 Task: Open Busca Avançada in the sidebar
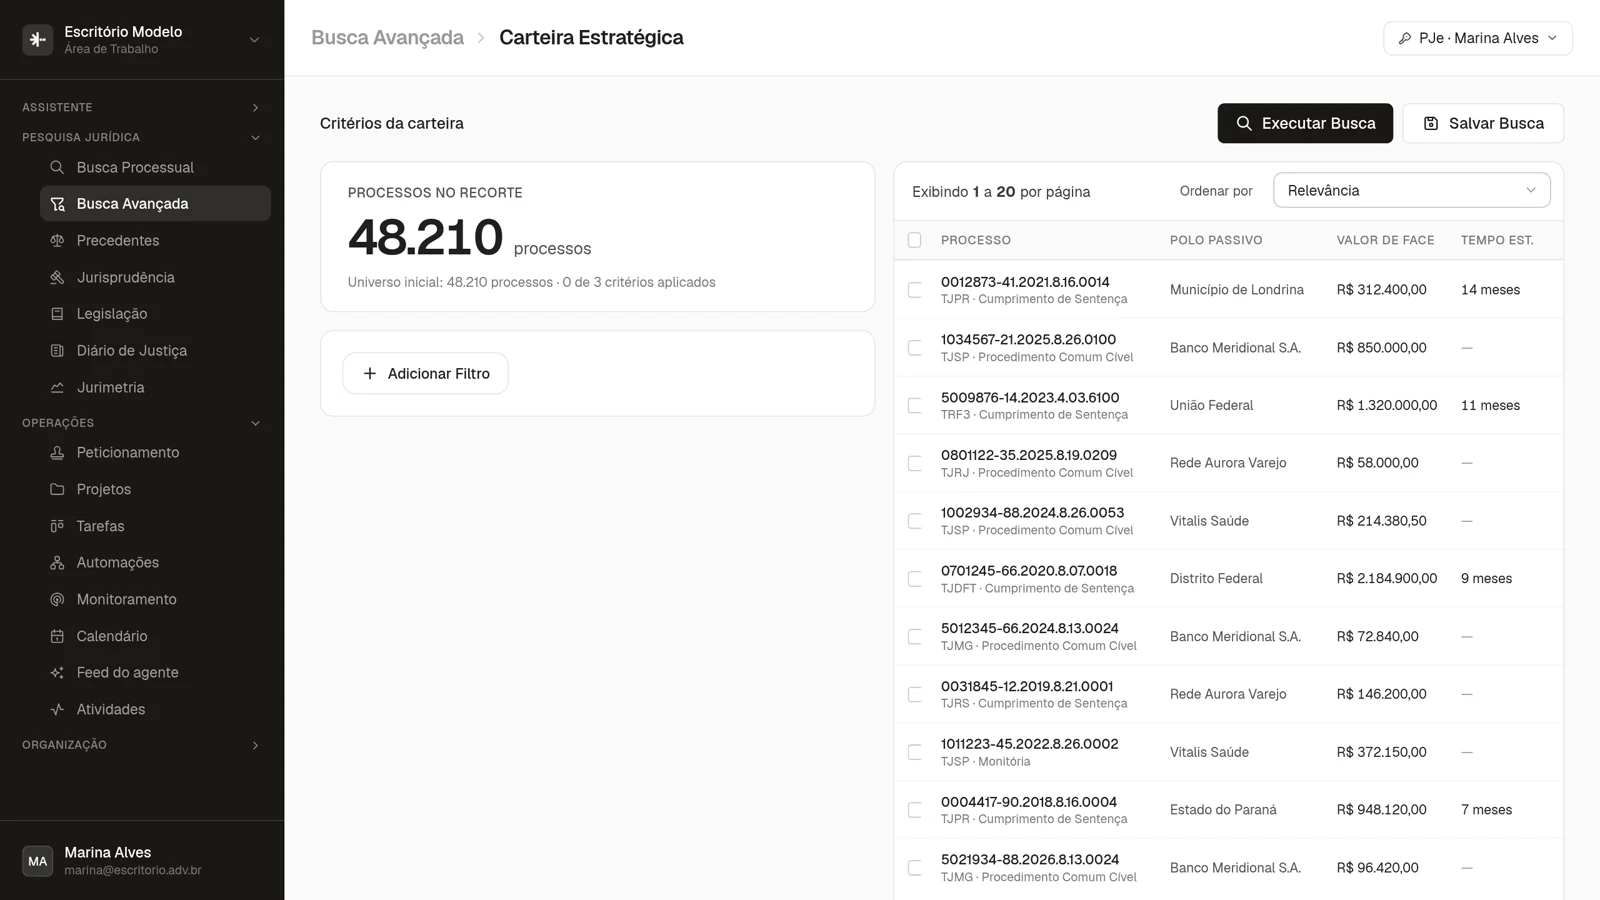(x=155, y=203)
